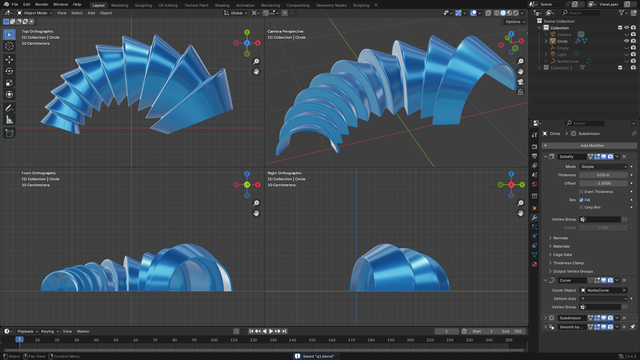Toggle camera view icon in Camera Perspective viewport
This screenshot has width=640, height=360.
pos(520,82)
